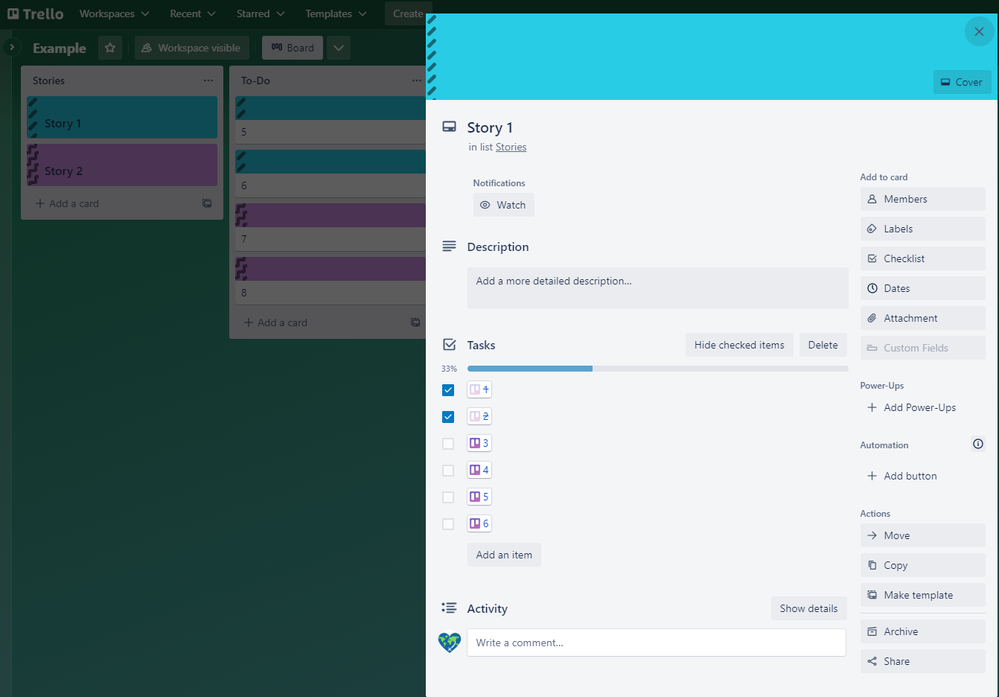Change the card Cover

[x=961, y=82]
